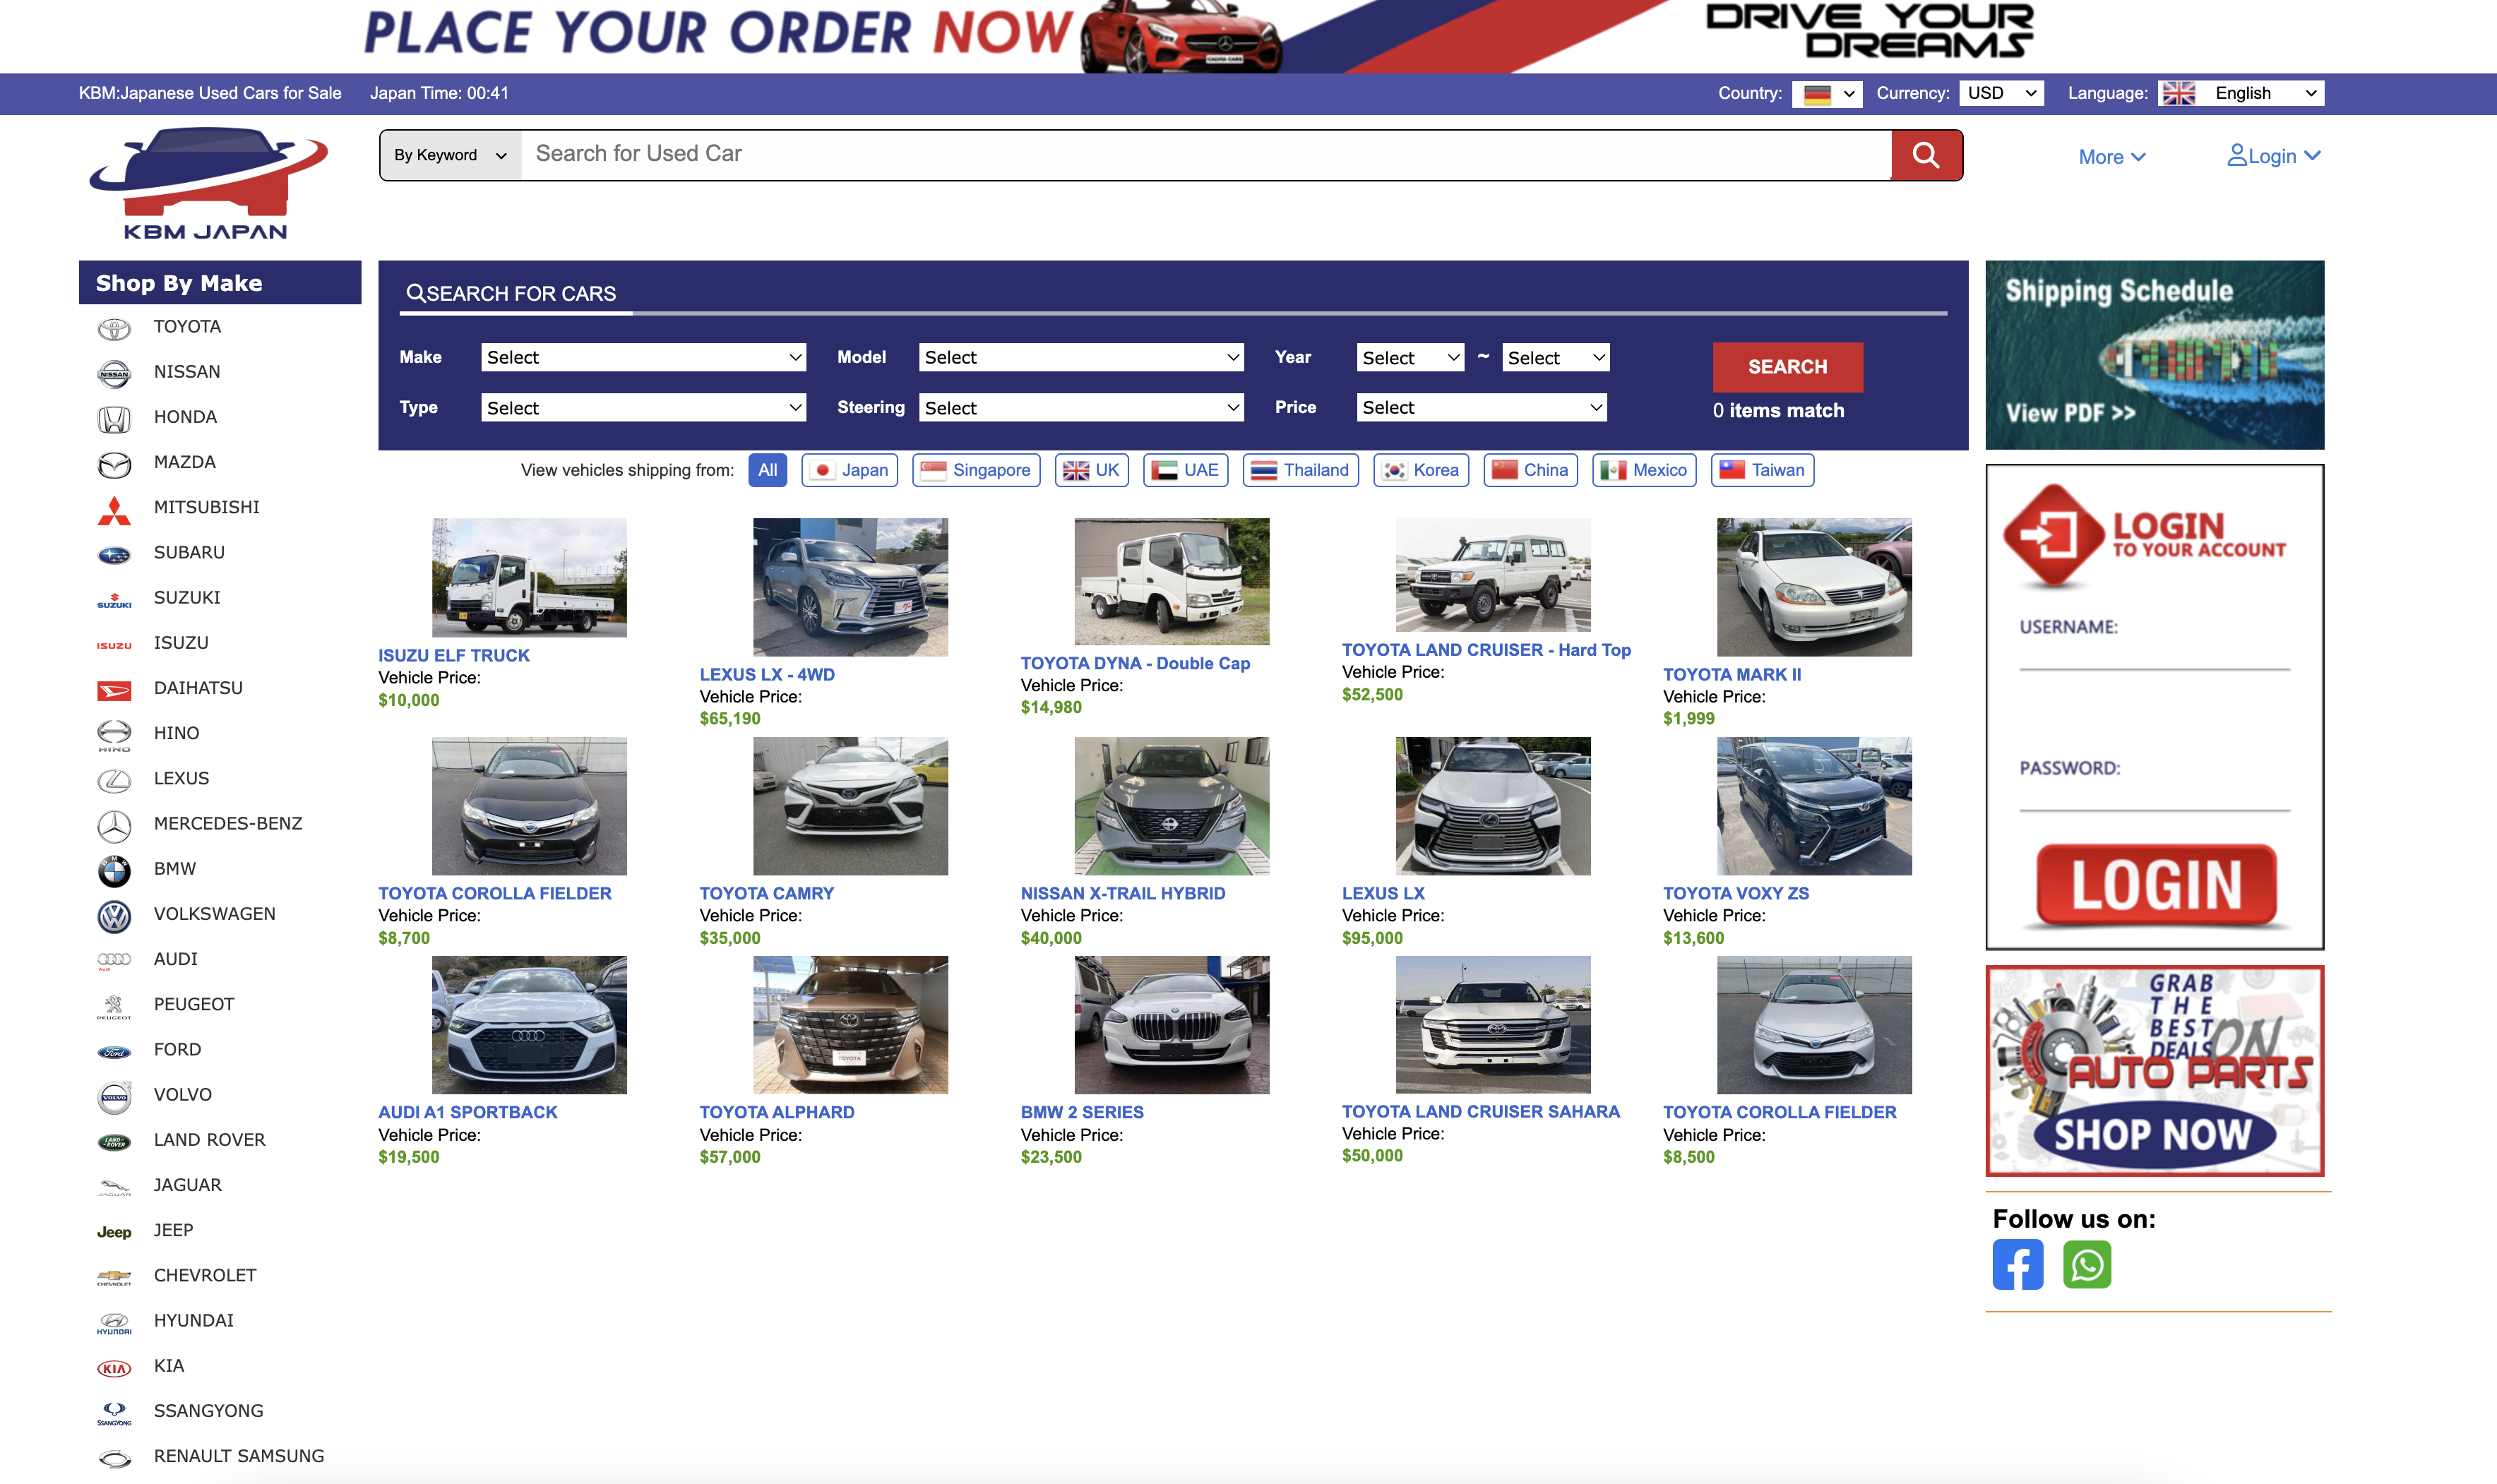The image size is (2497, 1484).
Task: Open the Country flag dropdown
Action: tap(1827, 93)
